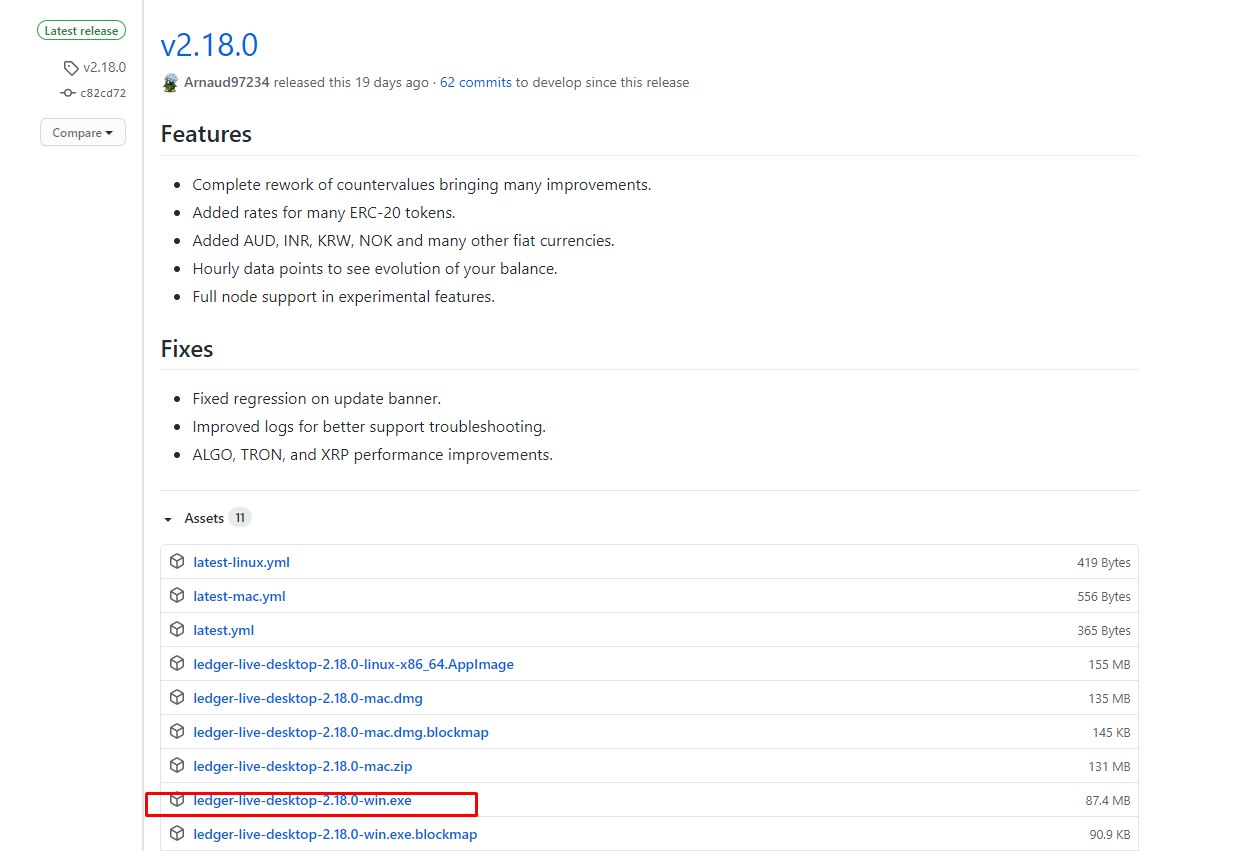
Task: Click the 145 KB file size
Action: pyautogui.click(x=1112, y=733)
